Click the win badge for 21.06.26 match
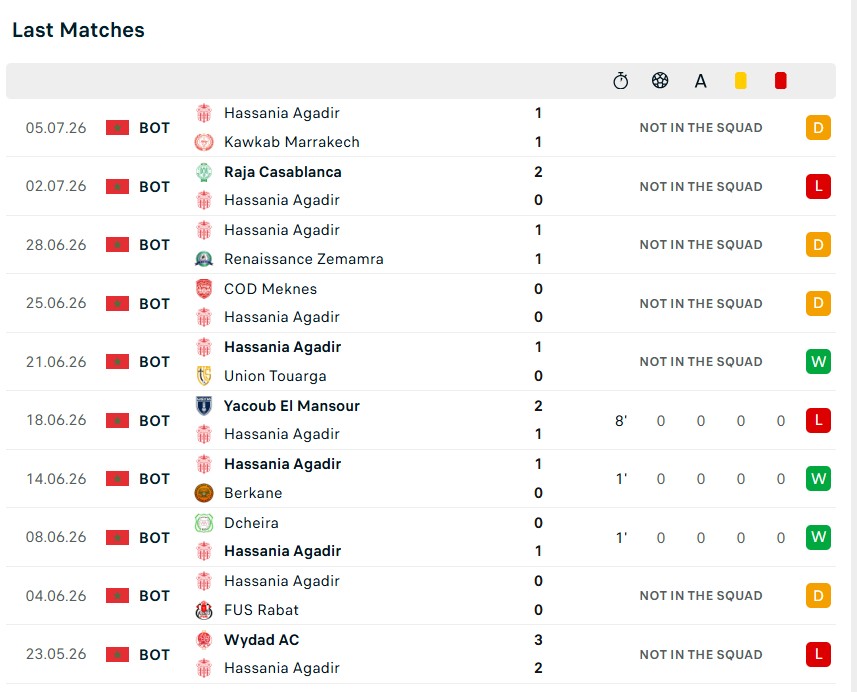 (x=818, y=362)
